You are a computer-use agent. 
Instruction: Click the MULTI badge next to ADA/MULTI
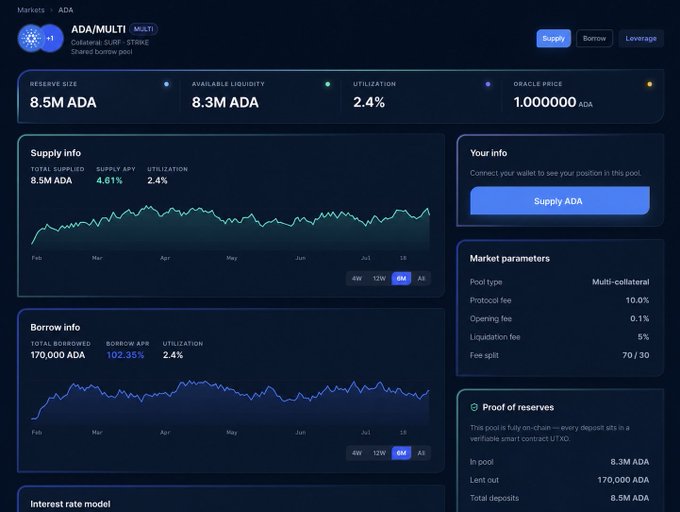point(144,29)
